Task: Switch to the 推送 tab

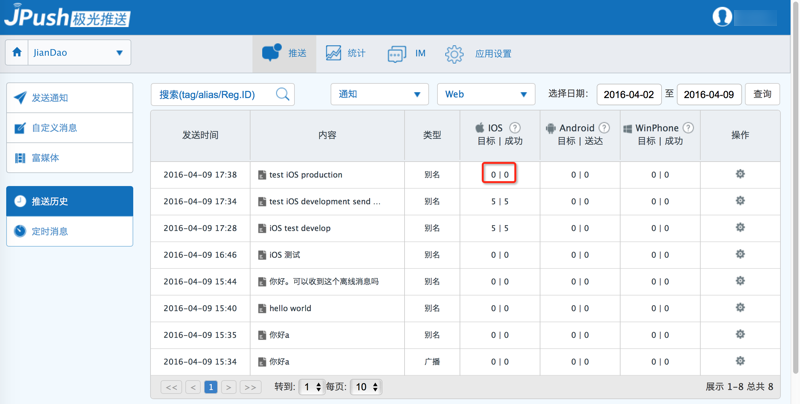Action: click(x=284, y=53)
